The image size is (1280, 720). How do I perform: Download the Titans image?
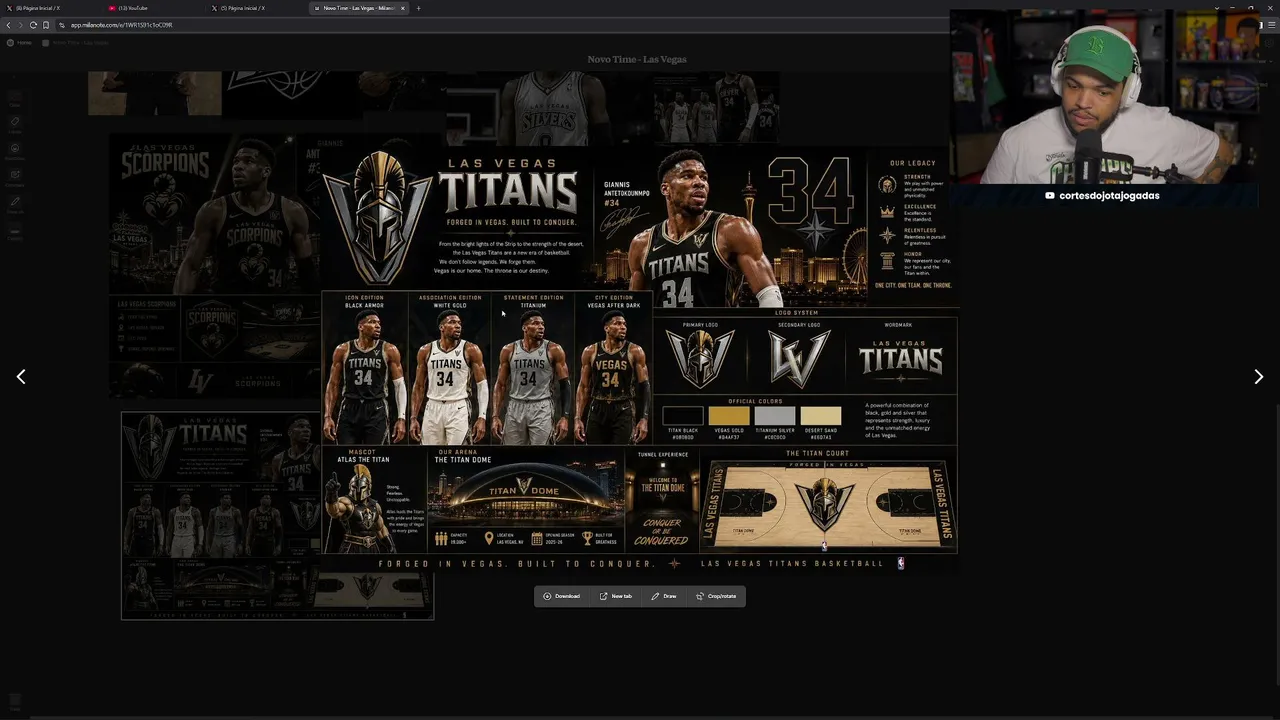click(x=562, y=596)
